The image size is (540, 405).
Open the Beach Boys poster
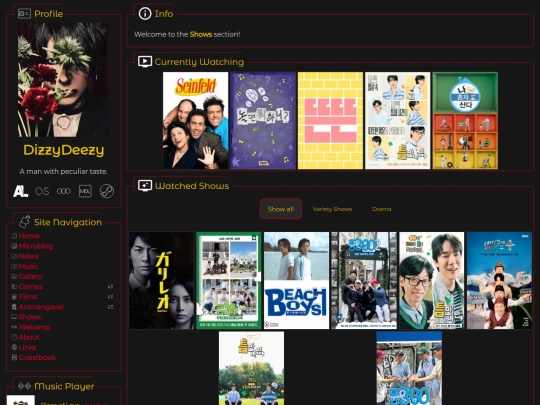[x=296, y=280]
